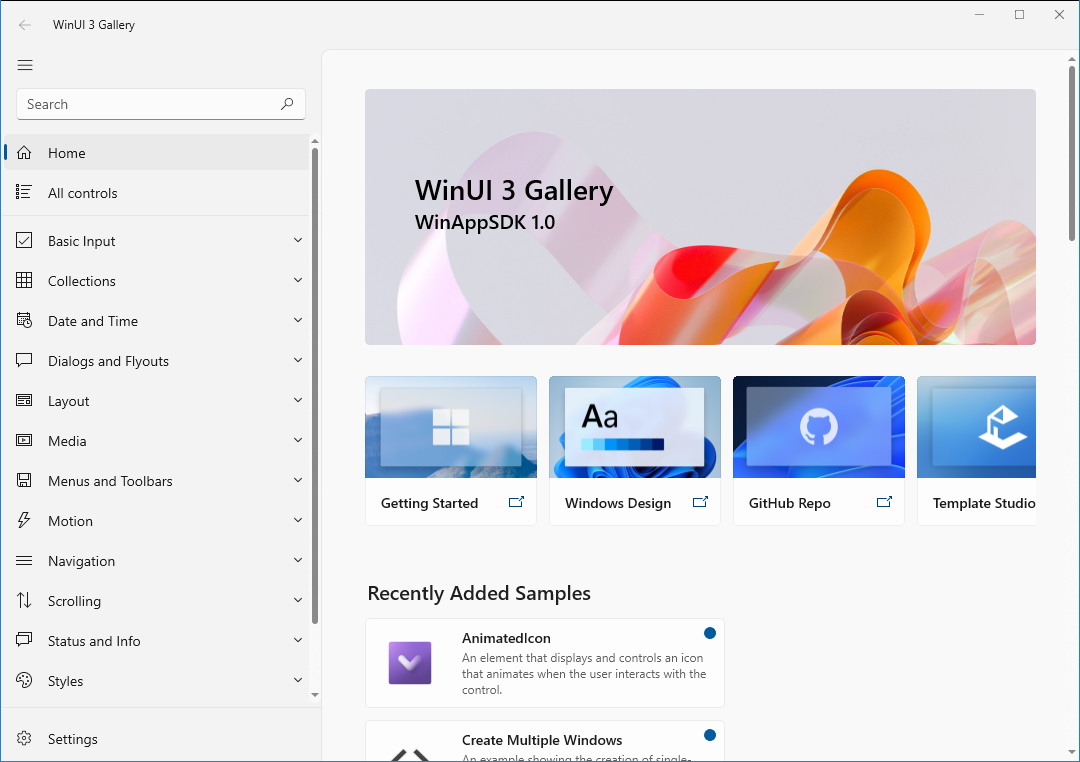Expand Collections chevron
Screen dimensions: 1080x762
click(298, 280)
